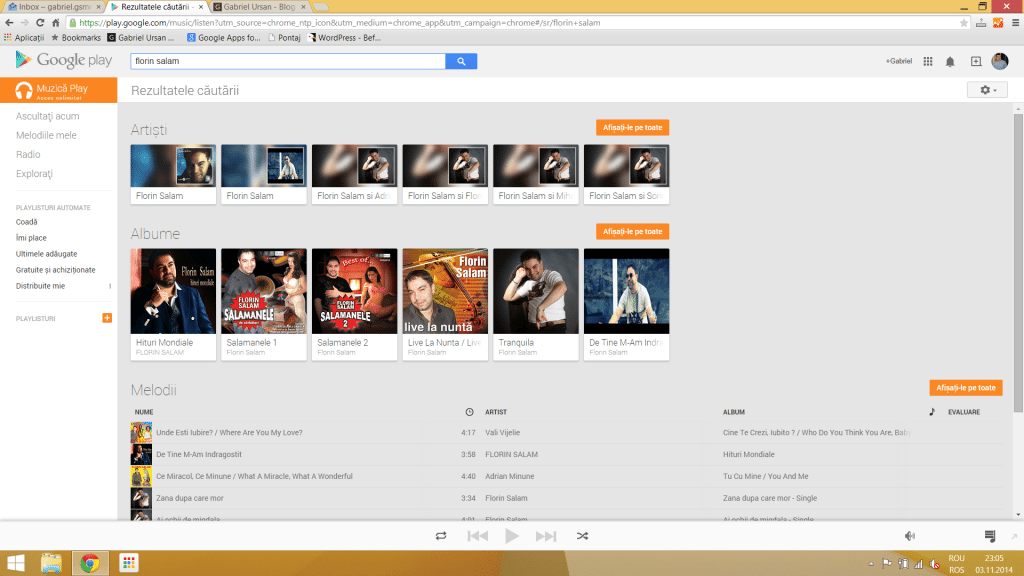Open the notifications bell
The height and width of the screenshot is (576, 1024).
point(950,61)
